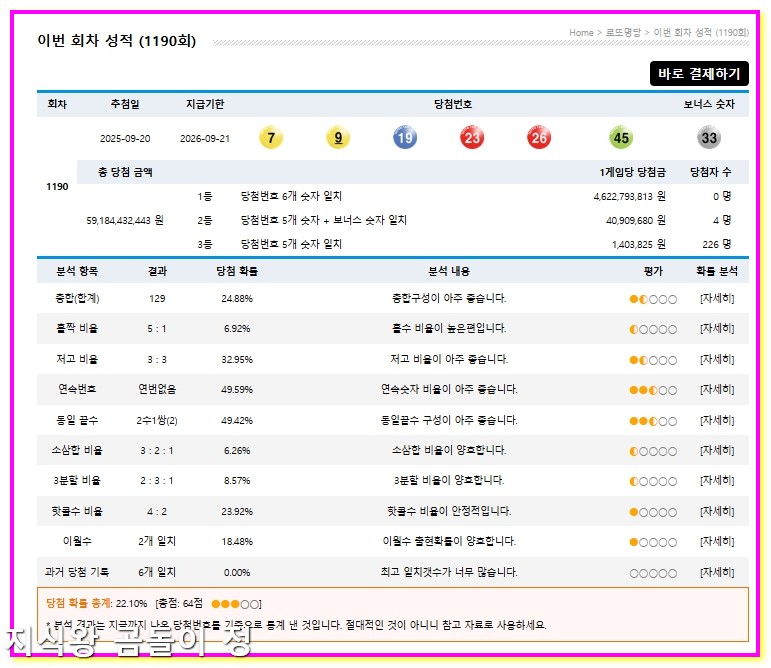Click the total prize 59,184,432,443 원
771x668 pixels.
point(125,220)
